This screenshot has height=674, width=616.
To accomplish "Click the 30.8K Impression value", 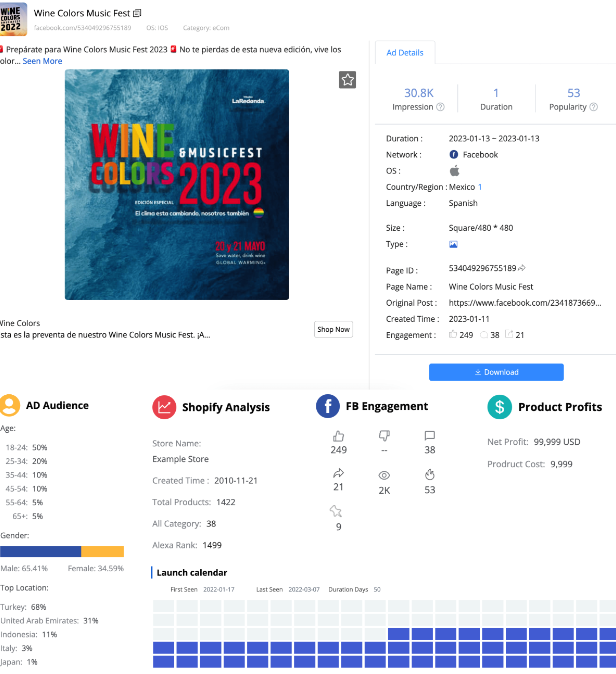I will coord(419,93).
